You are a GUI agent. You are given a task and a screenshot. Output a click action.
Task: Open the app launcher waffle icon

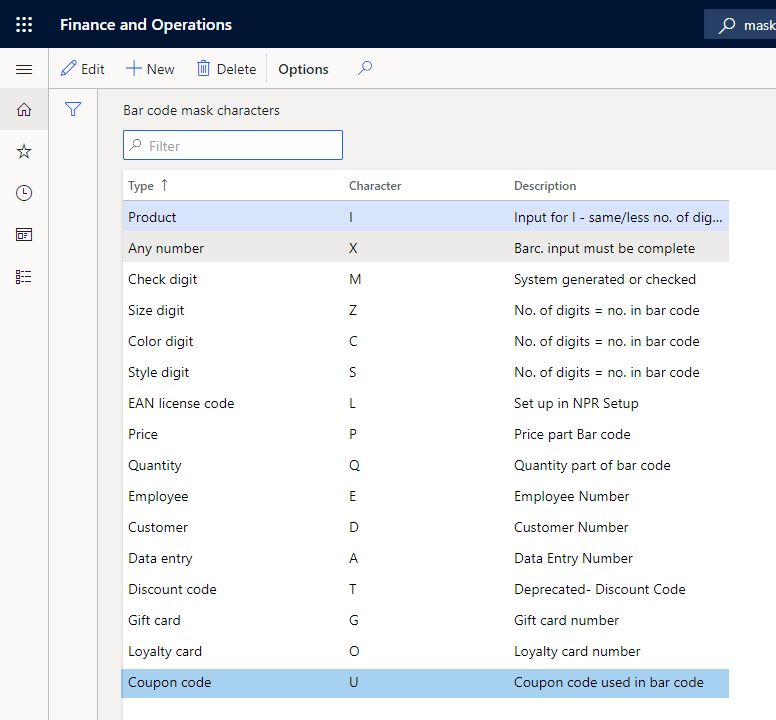pos(24,24)
